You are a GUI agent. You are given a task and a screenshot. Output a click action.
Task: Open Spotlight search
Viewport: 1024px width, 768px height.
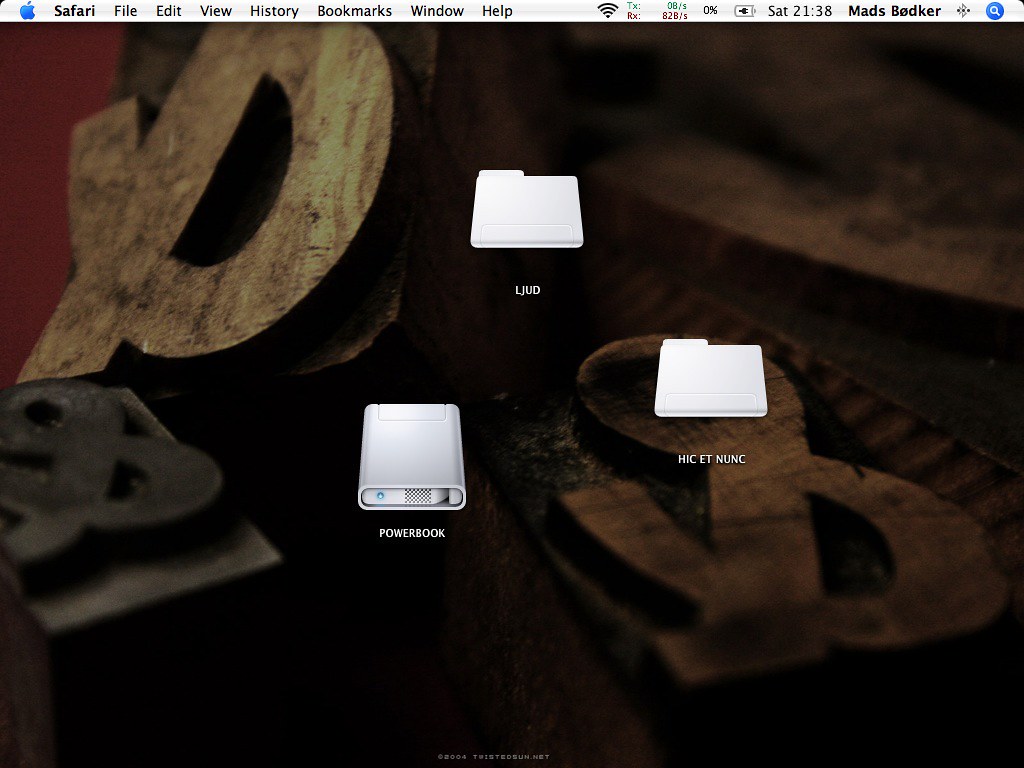(995, 11)
